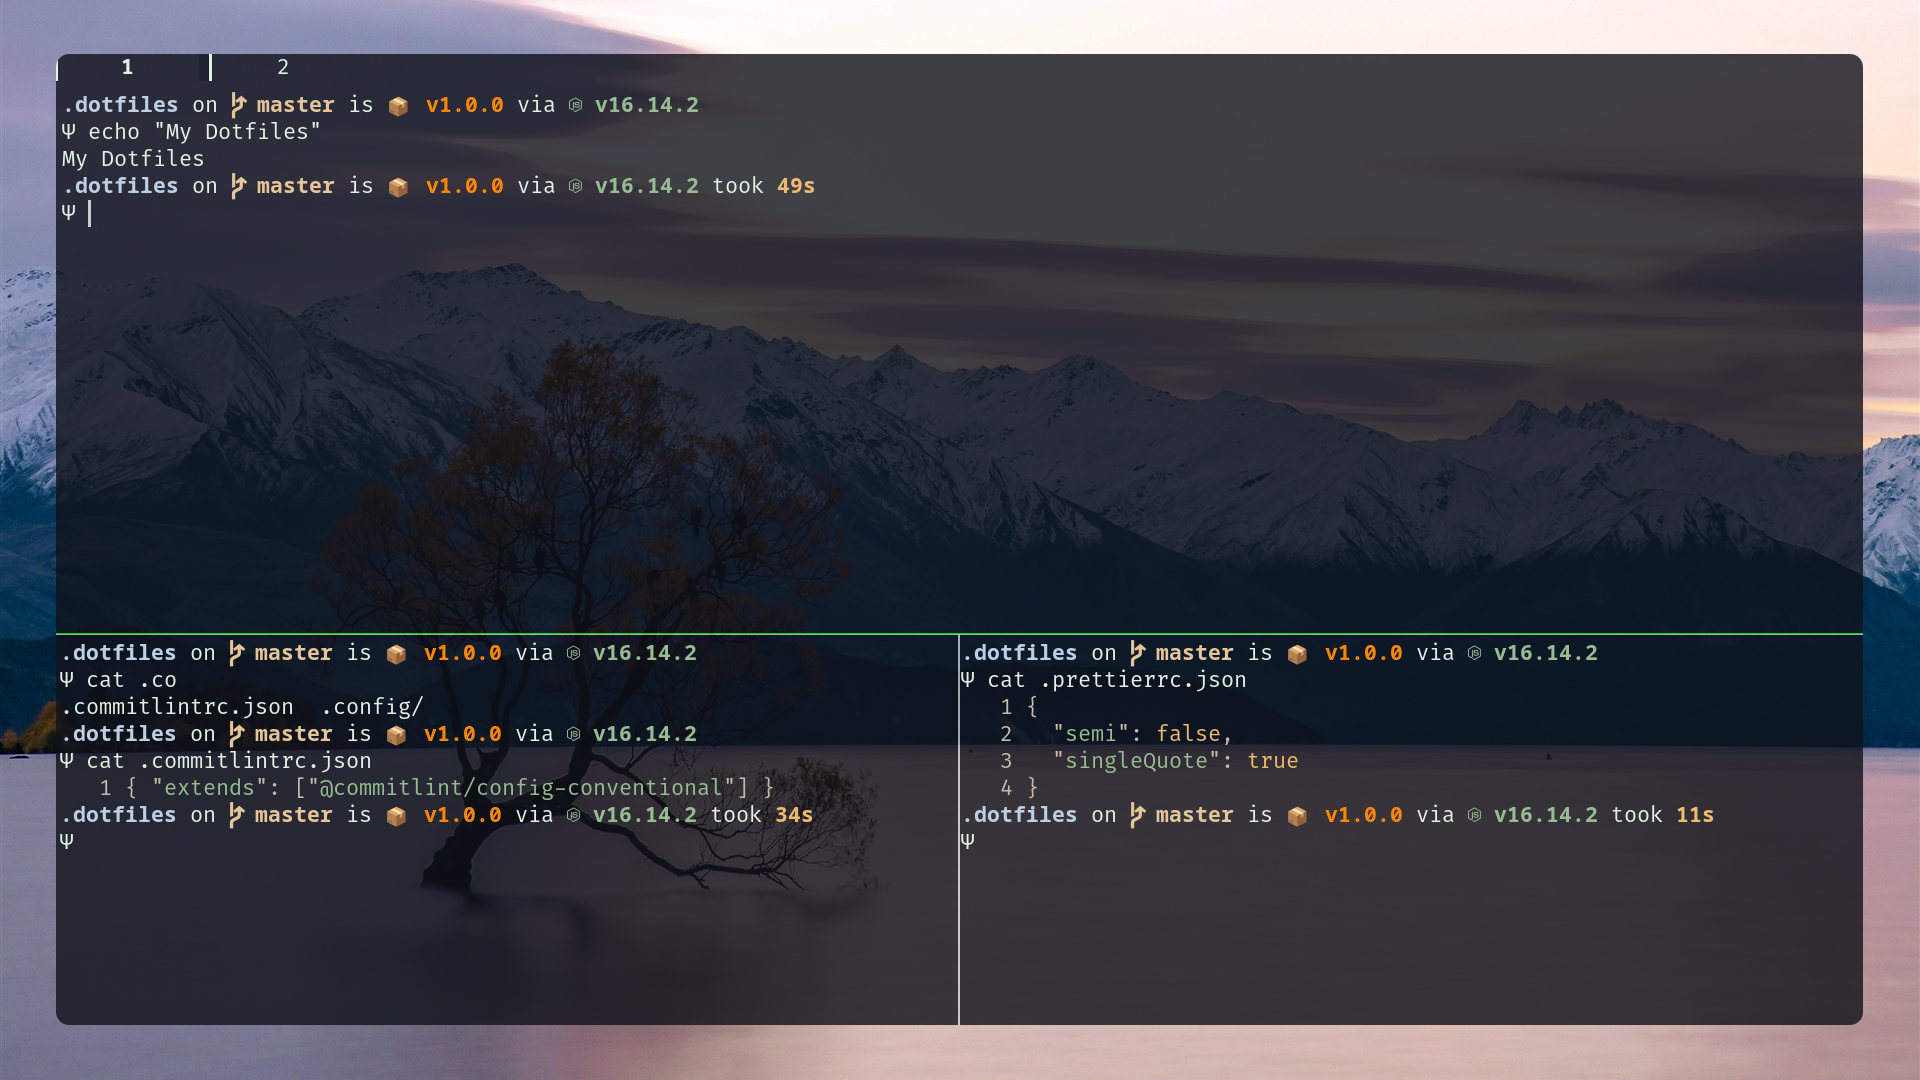Click the 'cat .co' partial command
Viewport: 1920px width, 1080px height.
(x=131, y=680)
